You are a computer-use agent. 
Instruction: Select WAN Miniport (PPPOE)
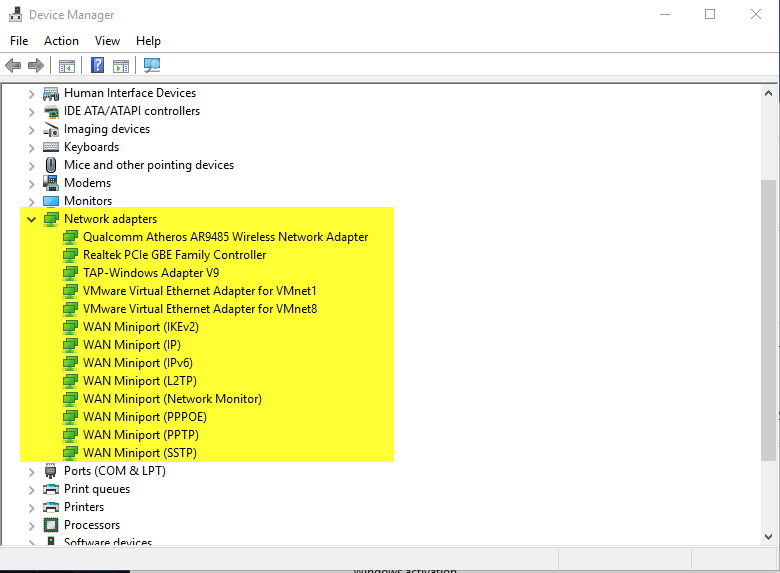coord(145,417)
